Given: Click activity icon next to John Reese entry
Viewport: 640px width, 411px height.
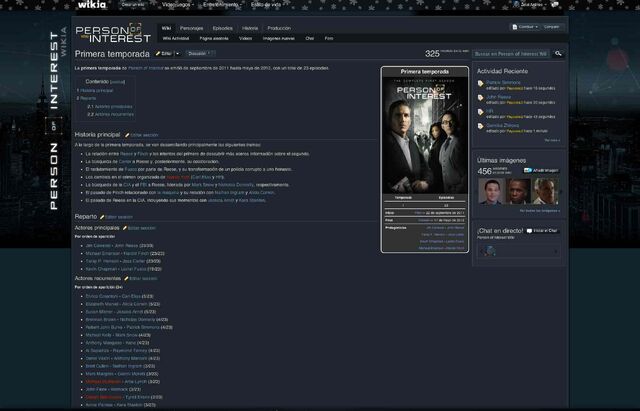Looking at the screenshot, I should (481, 98).
